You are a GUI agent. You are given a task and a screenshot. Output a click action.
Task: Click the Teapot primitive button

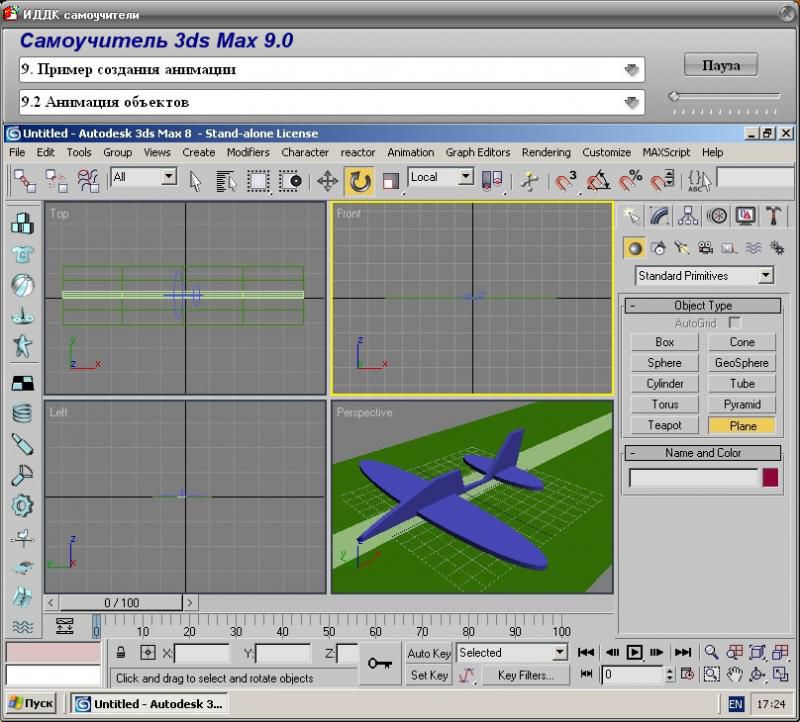click(664, 425)
